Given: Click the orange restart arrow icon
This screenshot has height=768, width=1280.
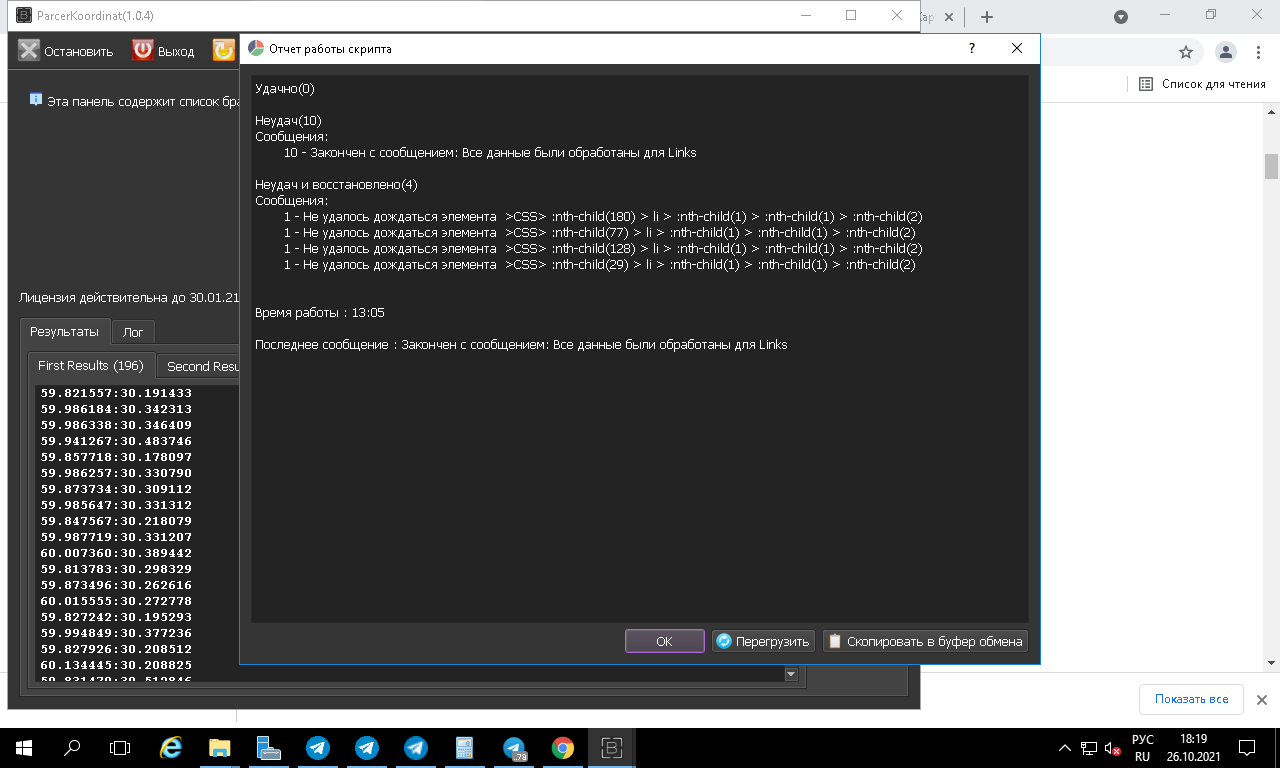Looking at the screenshot, I should (223, 51).
